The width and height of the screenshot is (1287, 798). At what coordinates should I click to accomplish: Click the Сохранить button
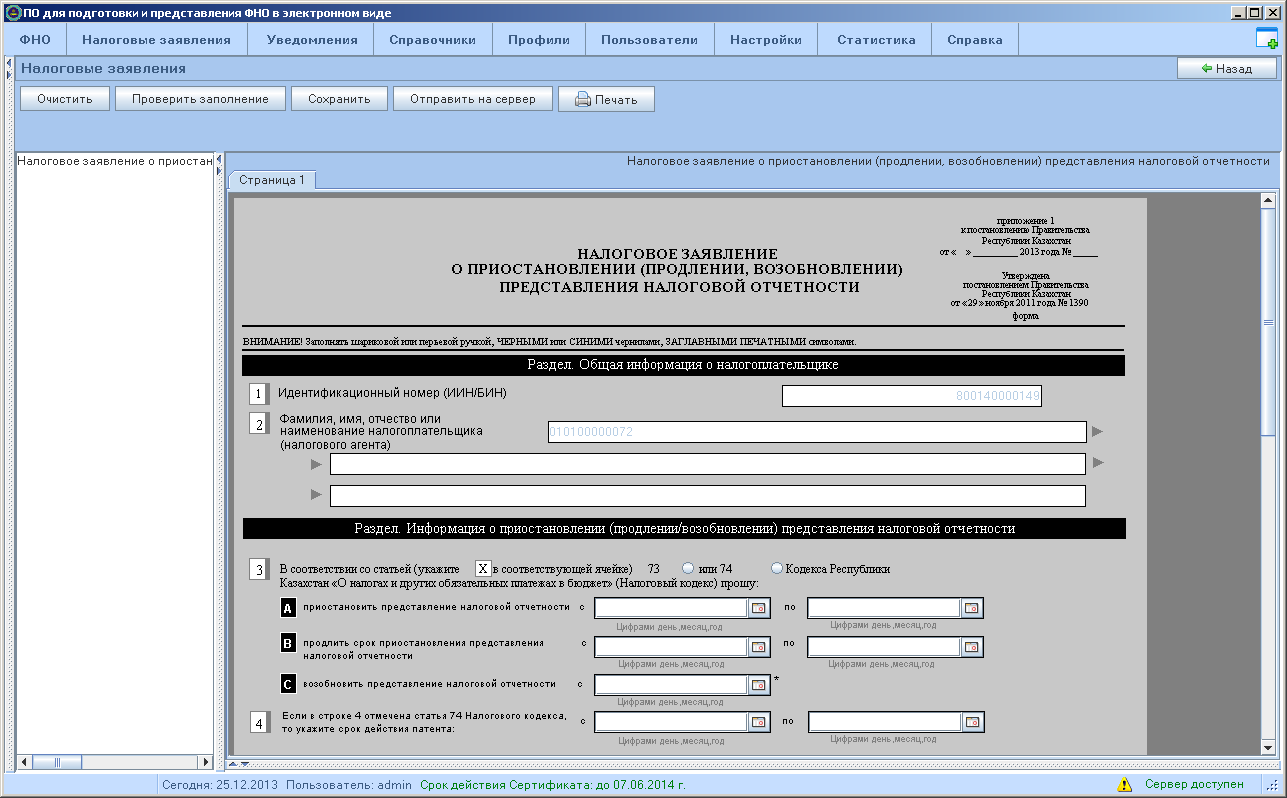[339, 99]
